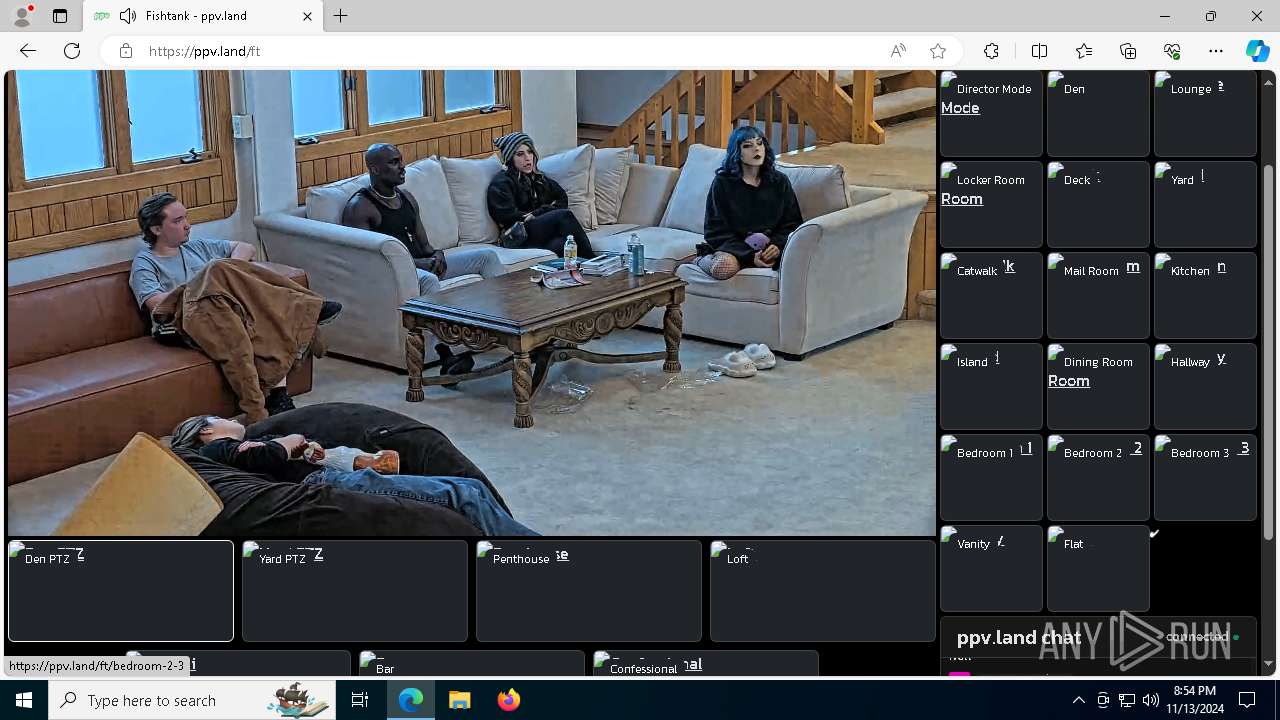Select the Fishtank - ppv.land tab
This screenshot has width=1280, height=720.
coord(202,16)
